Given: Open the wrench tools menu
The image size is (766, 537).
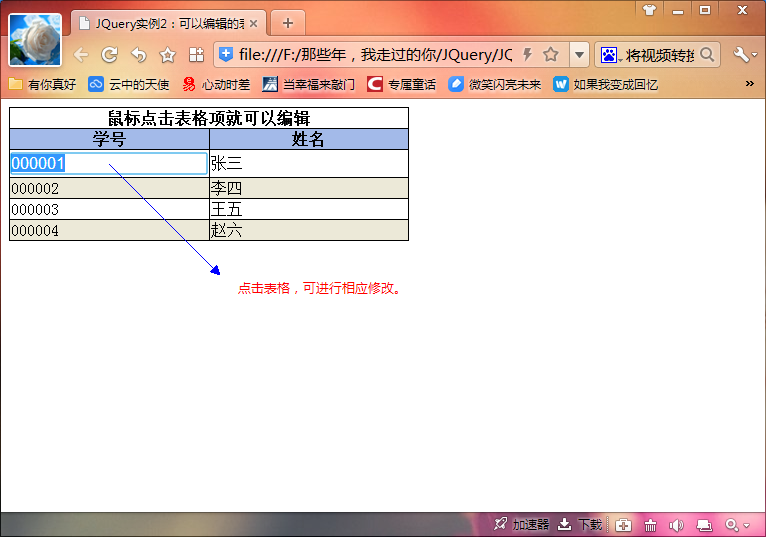Looking at the screenshot, I should click(745, 55).
